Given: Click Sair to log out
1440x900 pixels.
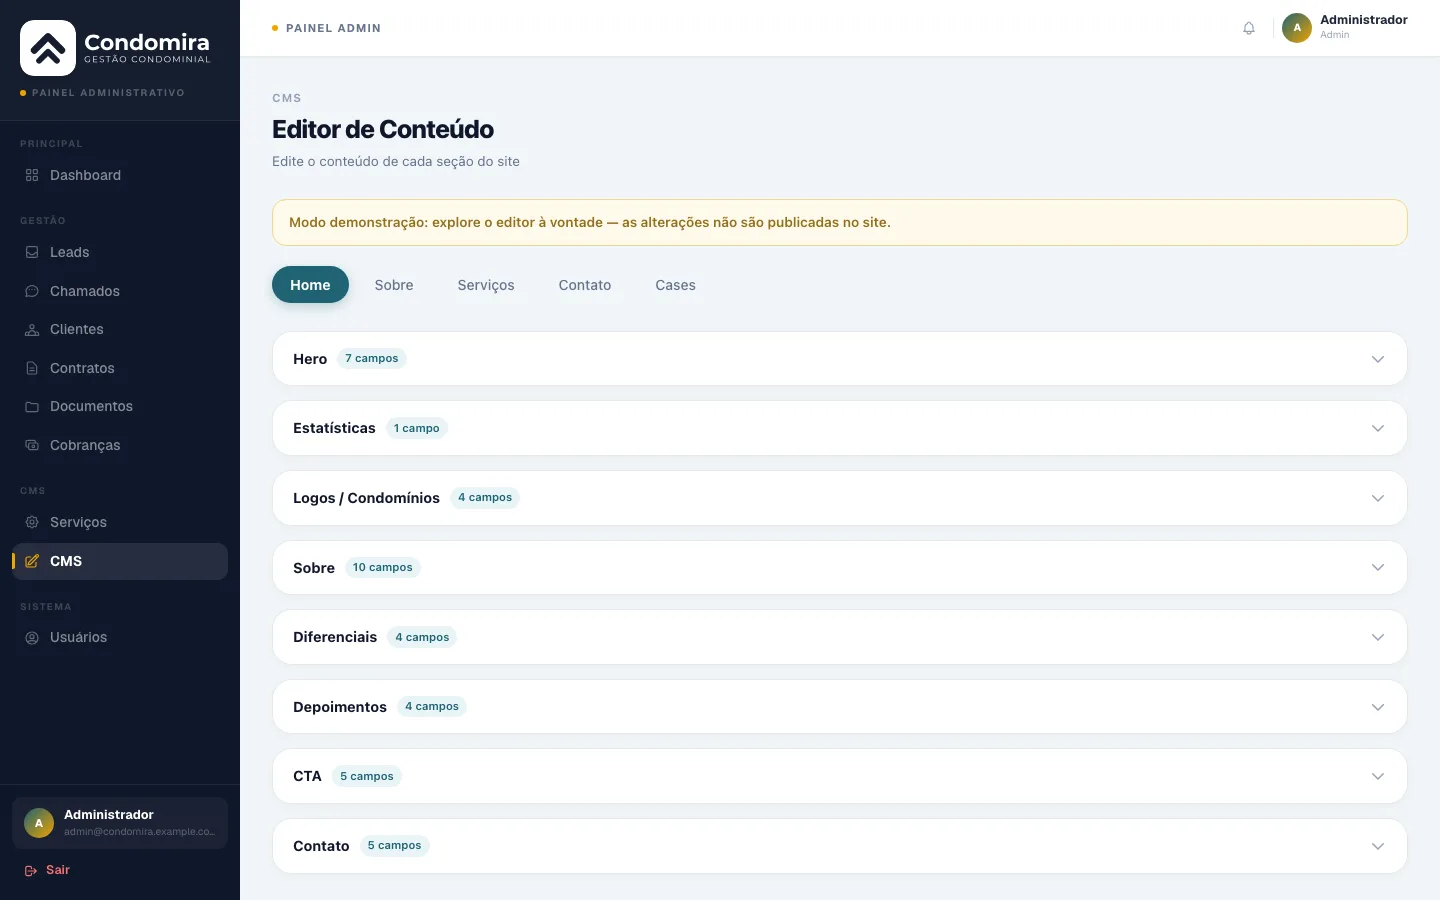Looking at the screenshot, I should [47, 870].
